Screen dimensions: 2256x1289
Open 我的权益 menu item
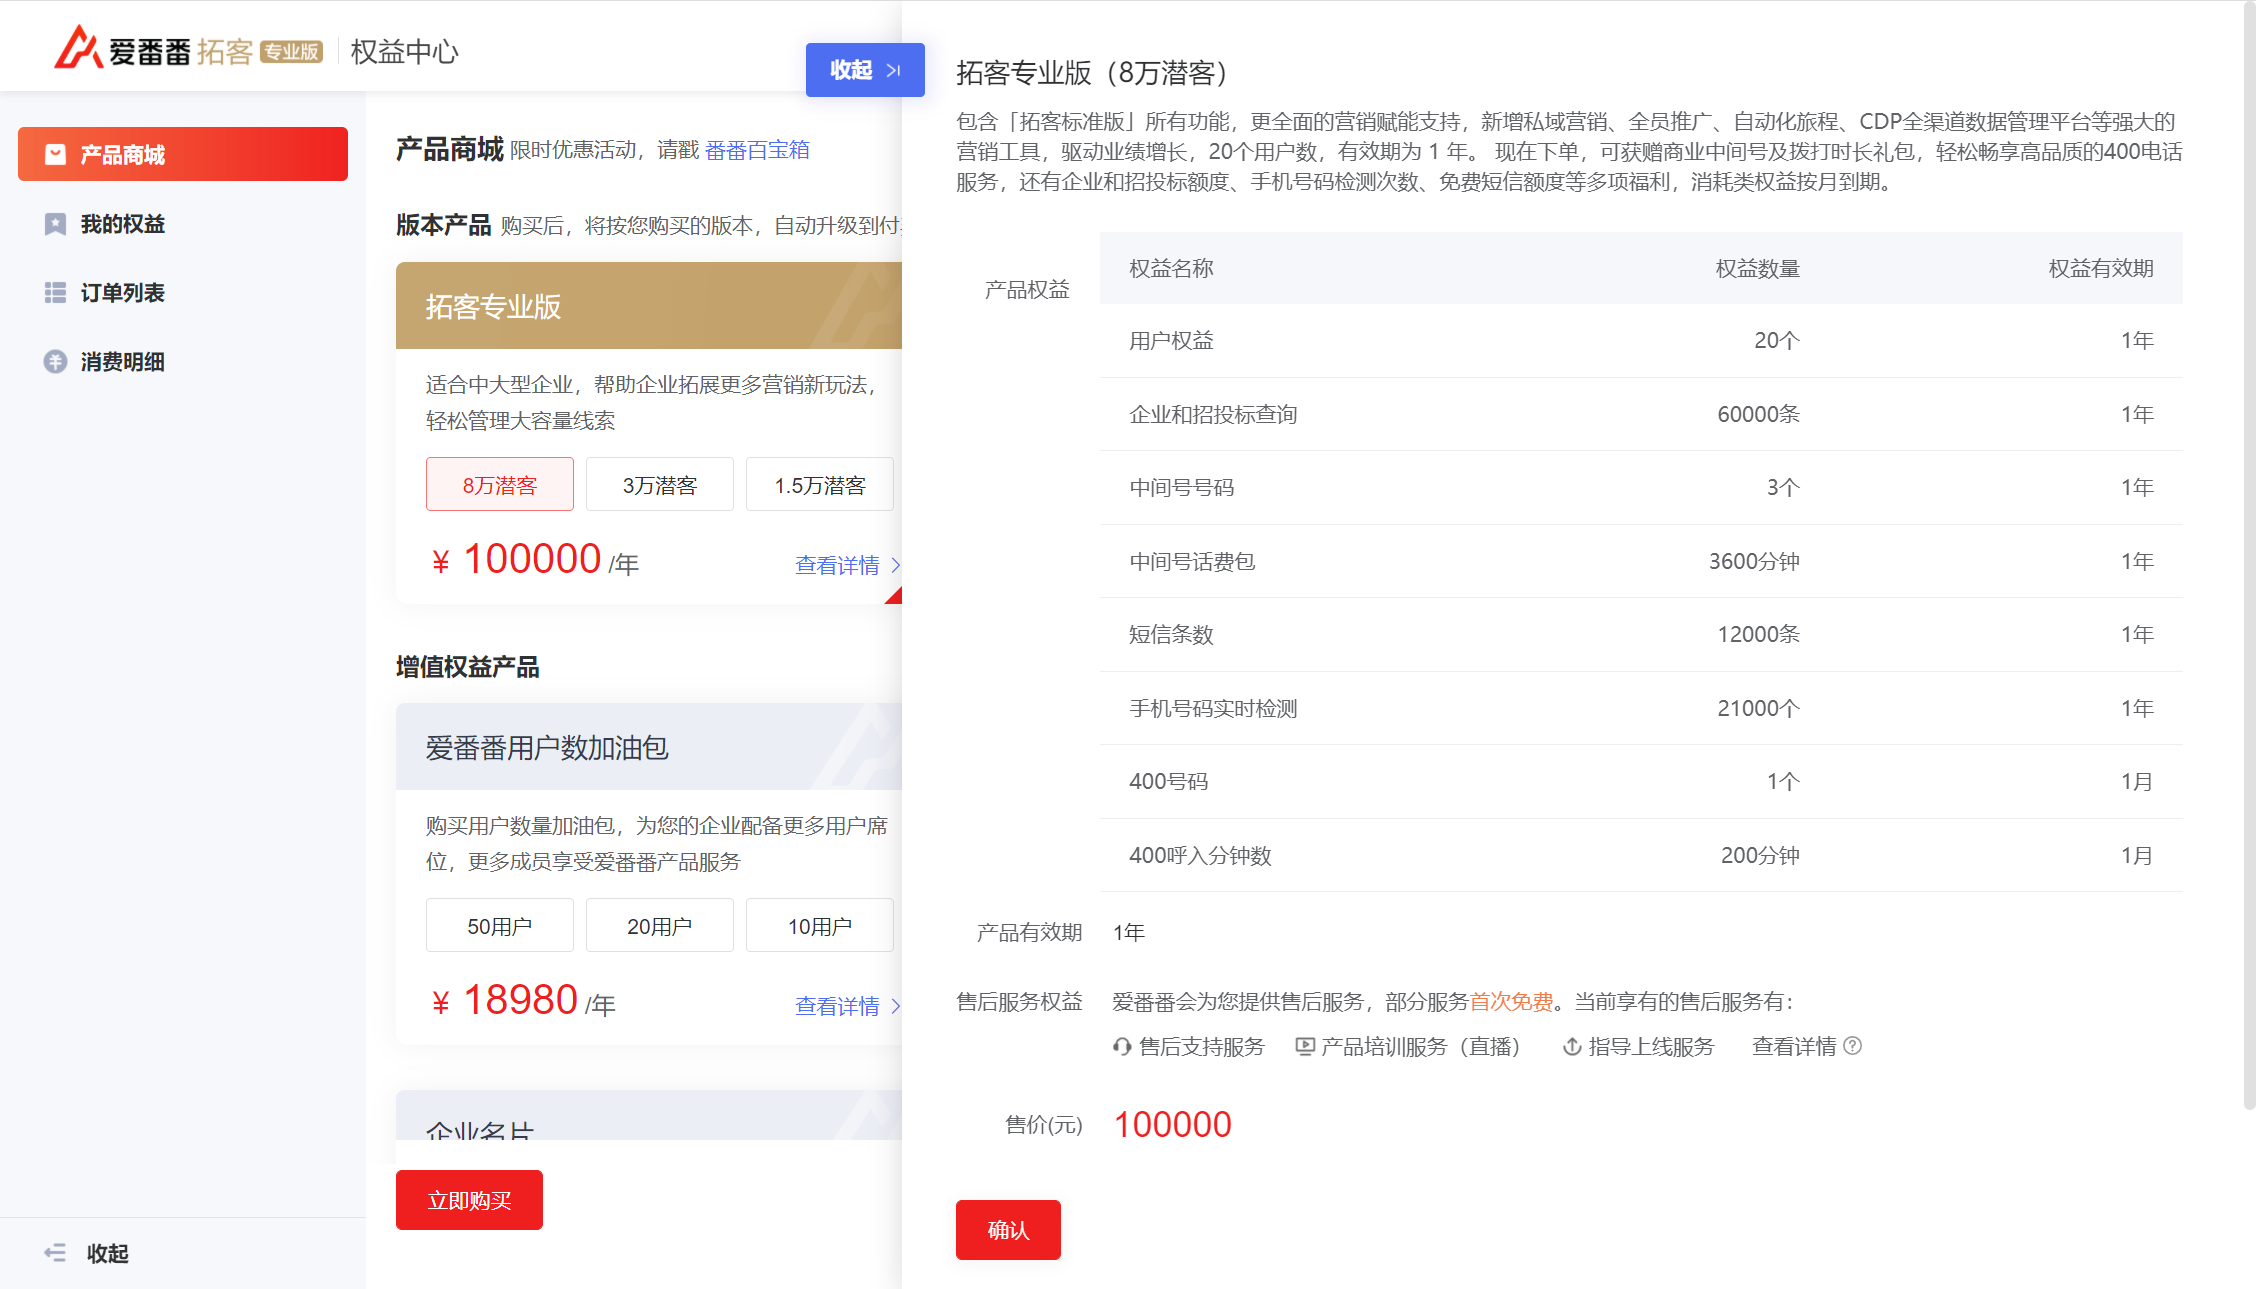point(183,224)
